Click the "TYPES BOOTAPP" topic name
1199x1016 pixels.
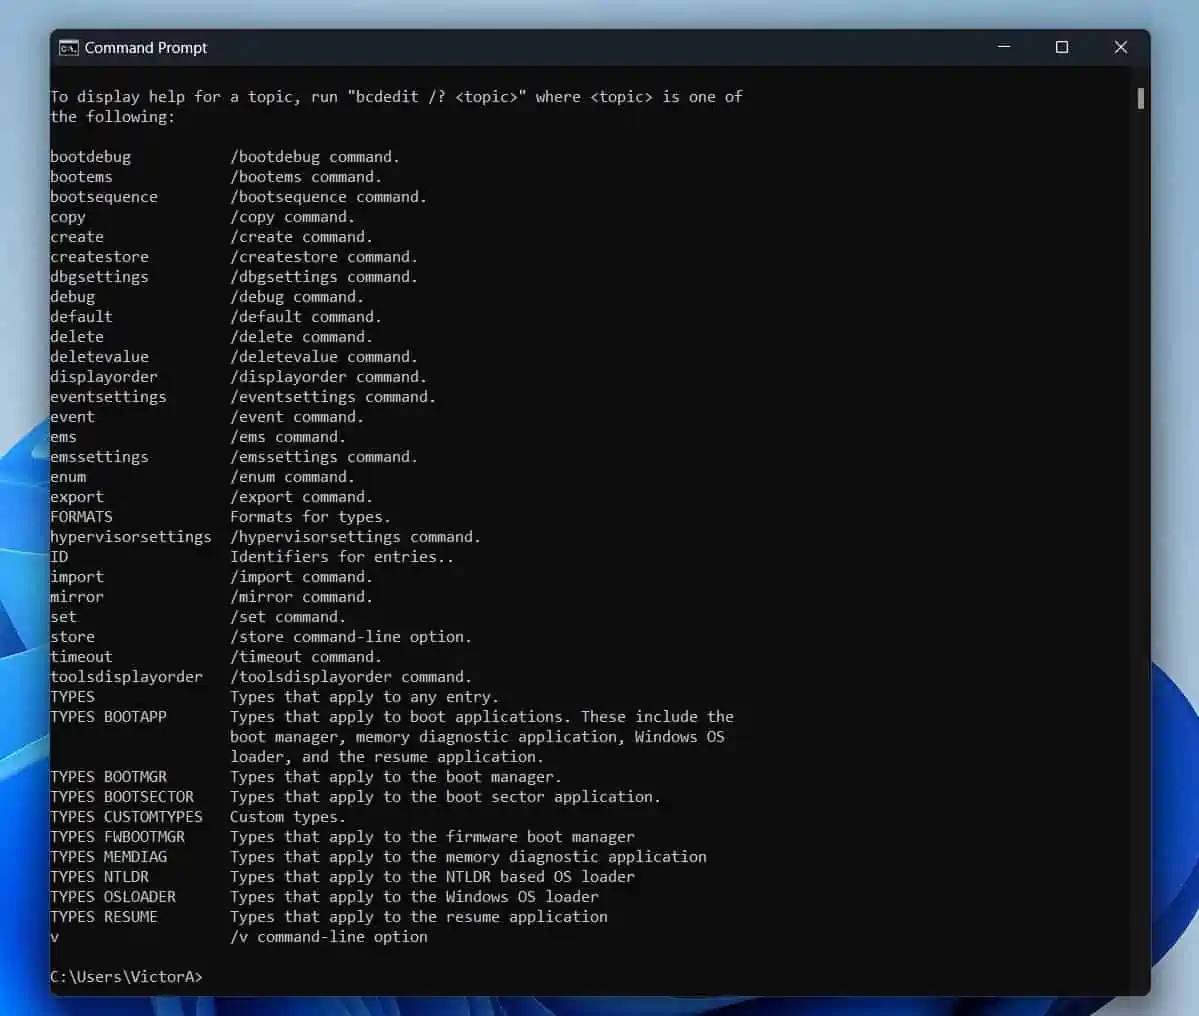(109, 717)
